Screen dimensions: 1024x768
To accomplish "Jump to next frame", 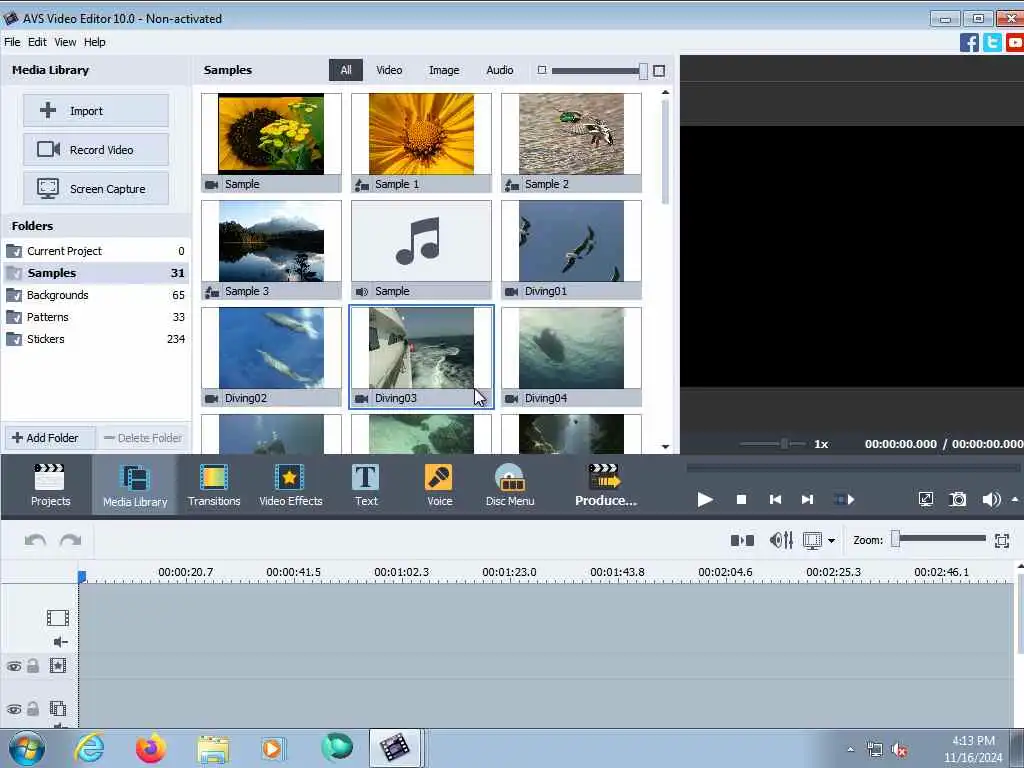I will (x=807, y=500).
